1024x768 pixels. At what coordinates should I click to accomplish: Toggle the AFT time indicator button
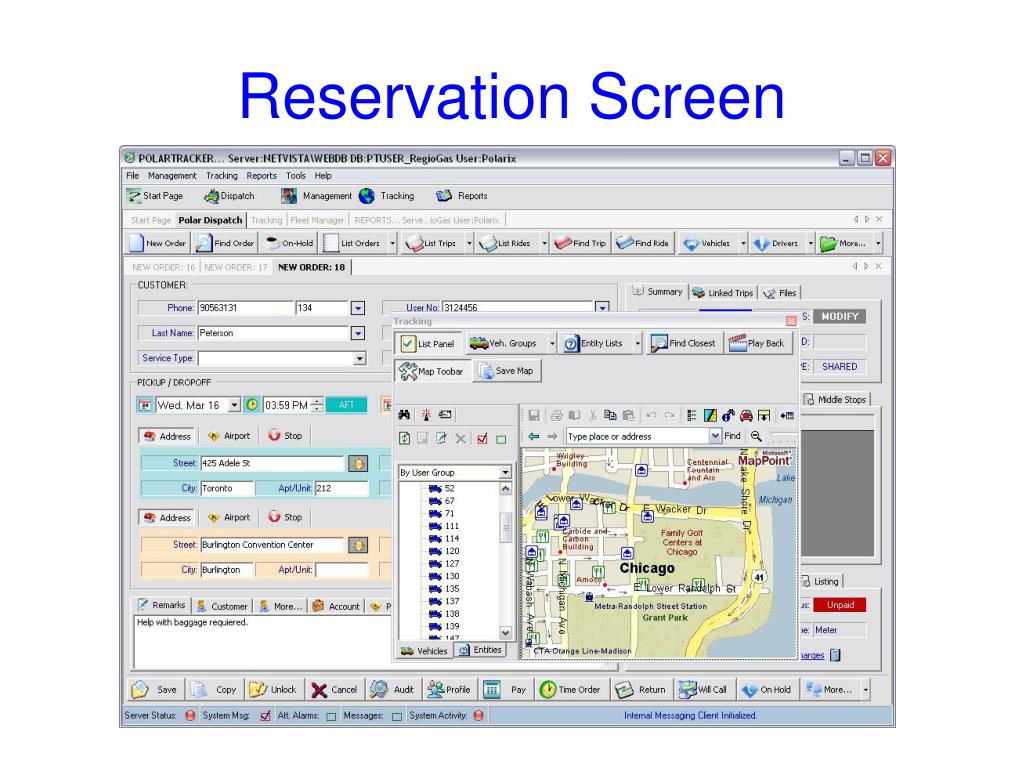pos(346,405)
